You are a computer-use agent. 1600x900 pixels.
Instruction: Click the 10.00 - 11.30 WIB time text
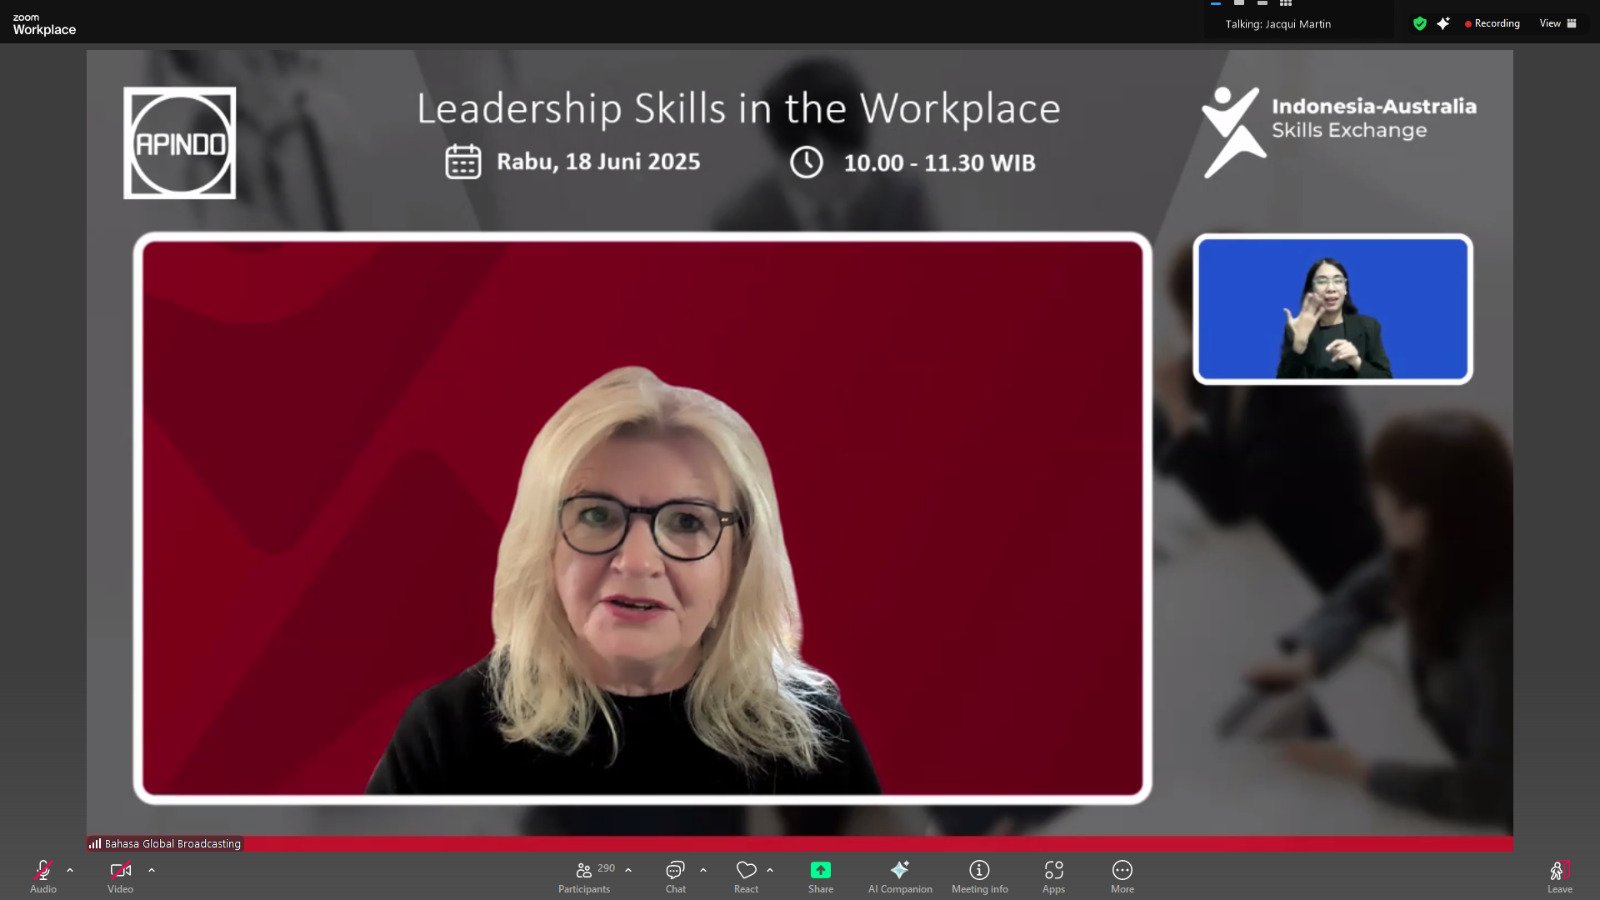(939, 163)
